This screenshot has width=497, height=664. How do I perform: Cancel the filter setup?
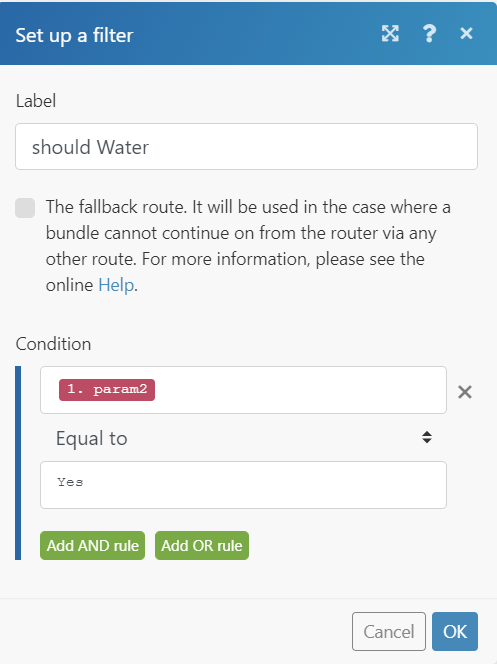click(389, 631)
